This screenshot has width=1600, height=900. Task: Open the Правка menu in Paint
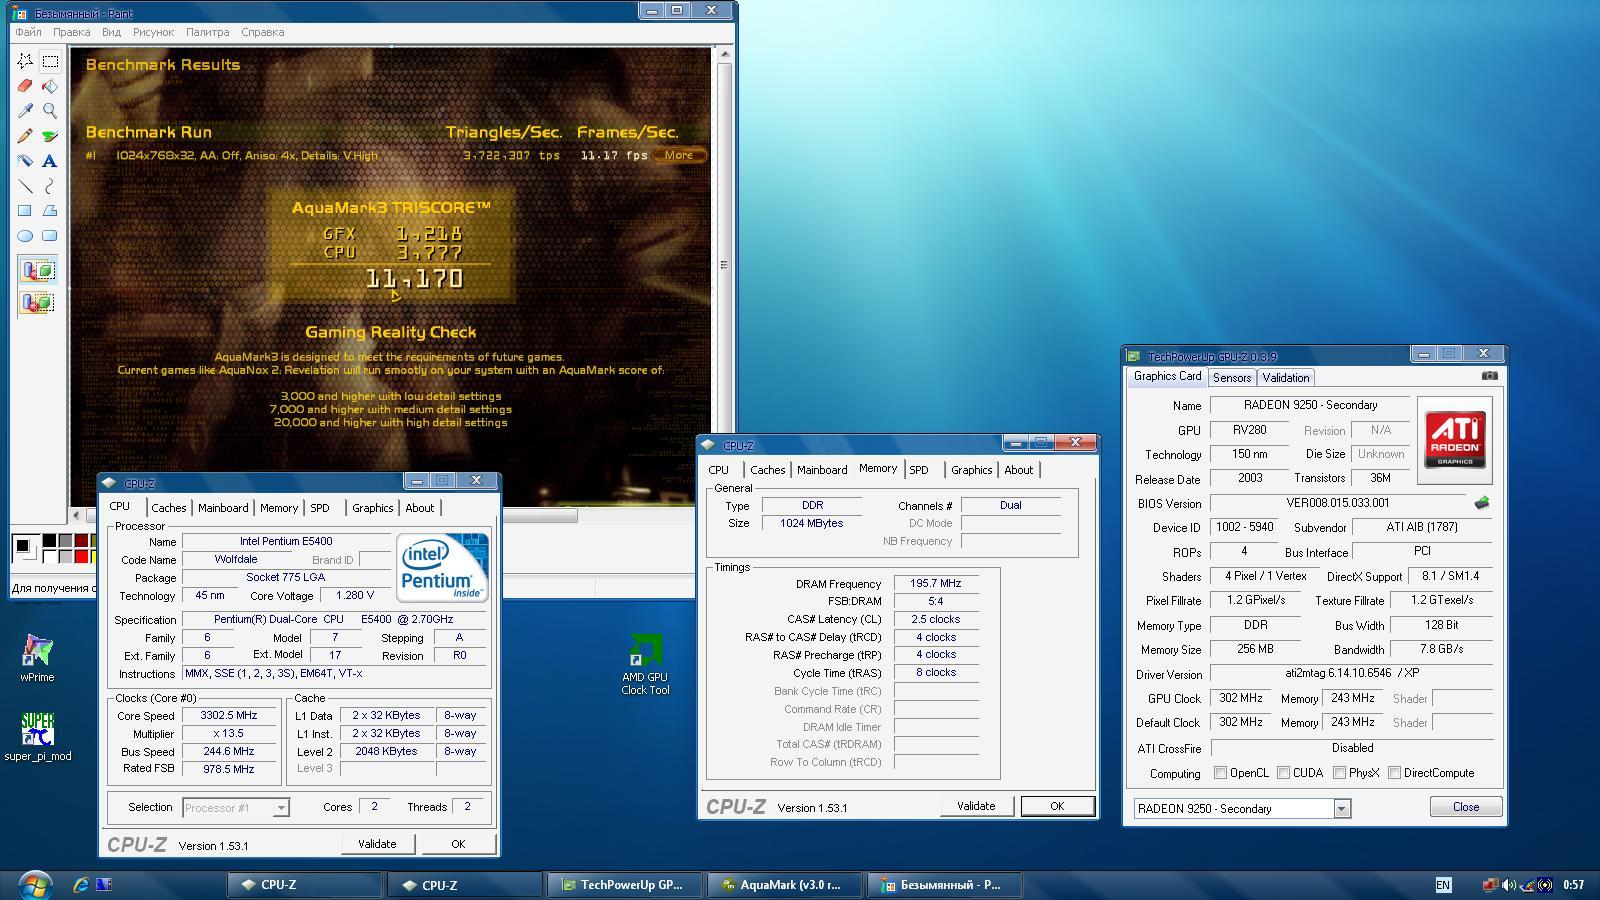click(x=72, y=32)
